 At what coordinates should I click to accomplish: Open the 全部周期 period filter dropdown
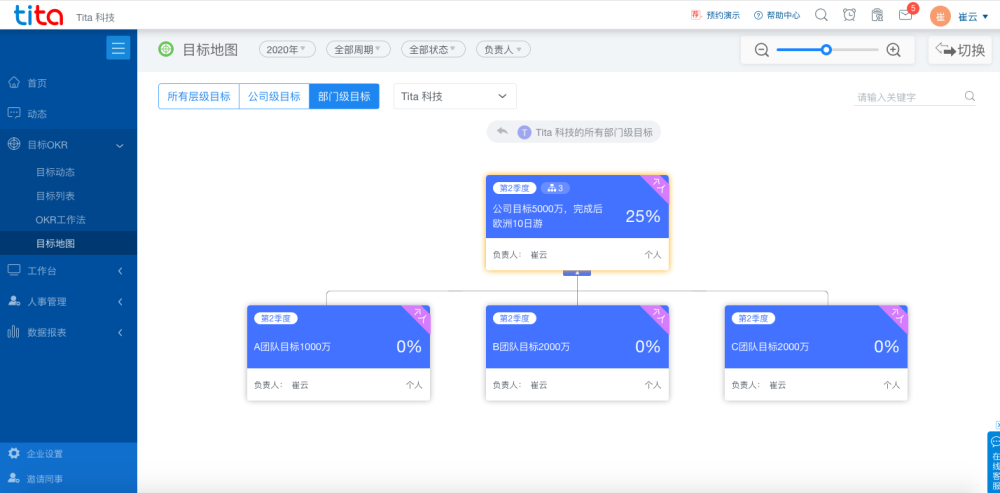click(358, 49)
